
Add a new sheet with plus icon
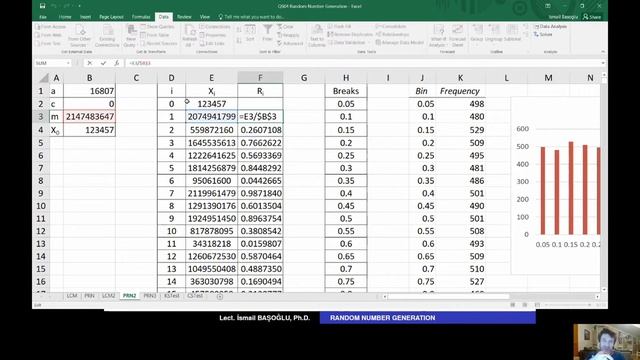220,296
